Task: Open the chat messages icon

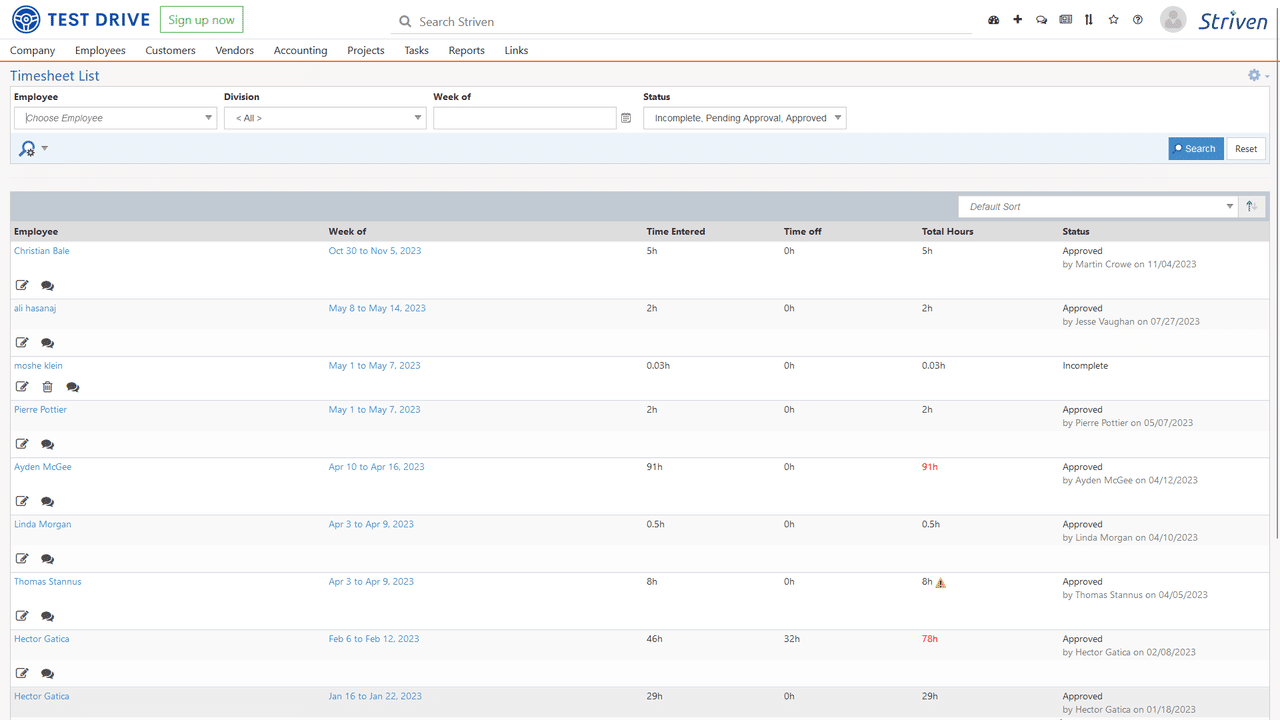Action: point(1041,19)
